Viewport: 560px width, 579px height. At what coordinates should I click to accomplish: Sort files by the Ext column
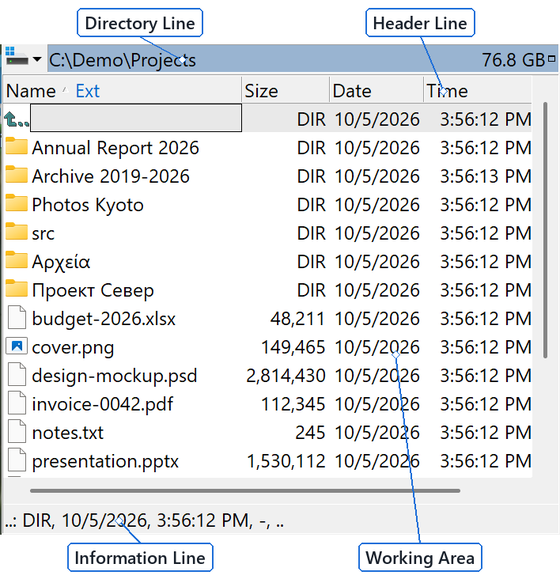click(87, 91)
